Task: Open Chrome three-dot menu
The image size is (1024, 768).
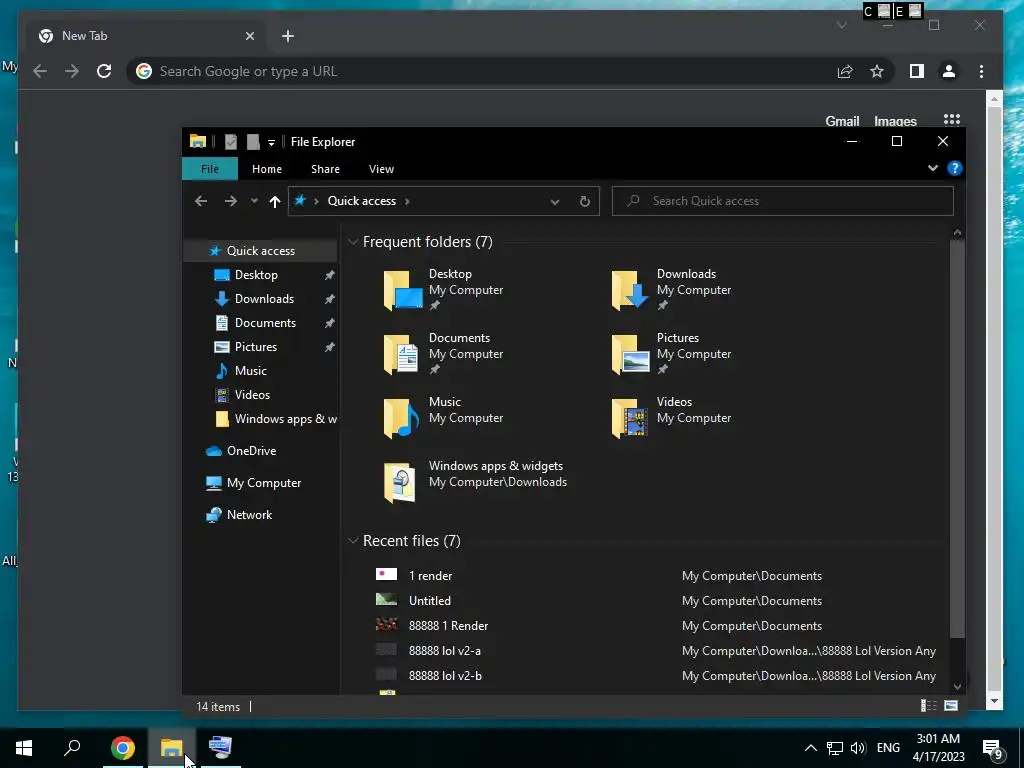Action: (x=982, y=71)
